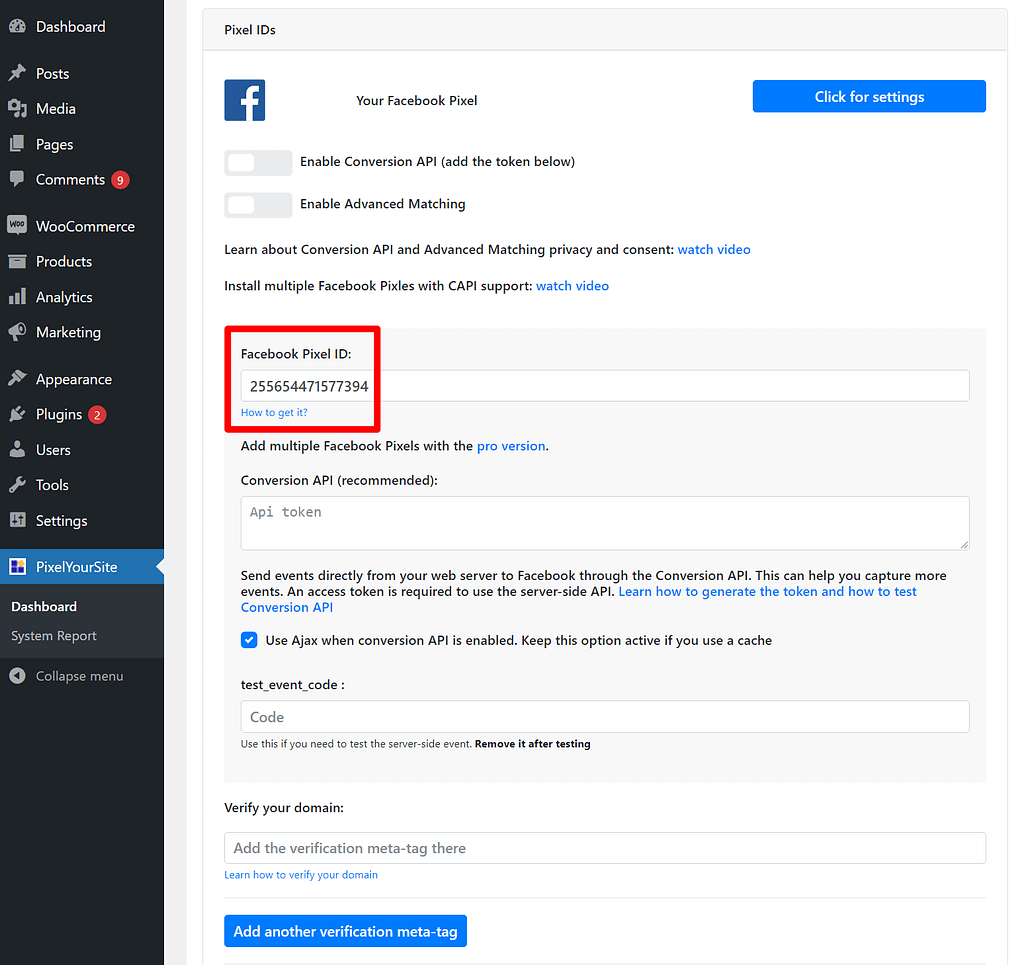Click the Appearance paintbrush icon
This screenshot has height=965, width=1024.
point(18,379)
